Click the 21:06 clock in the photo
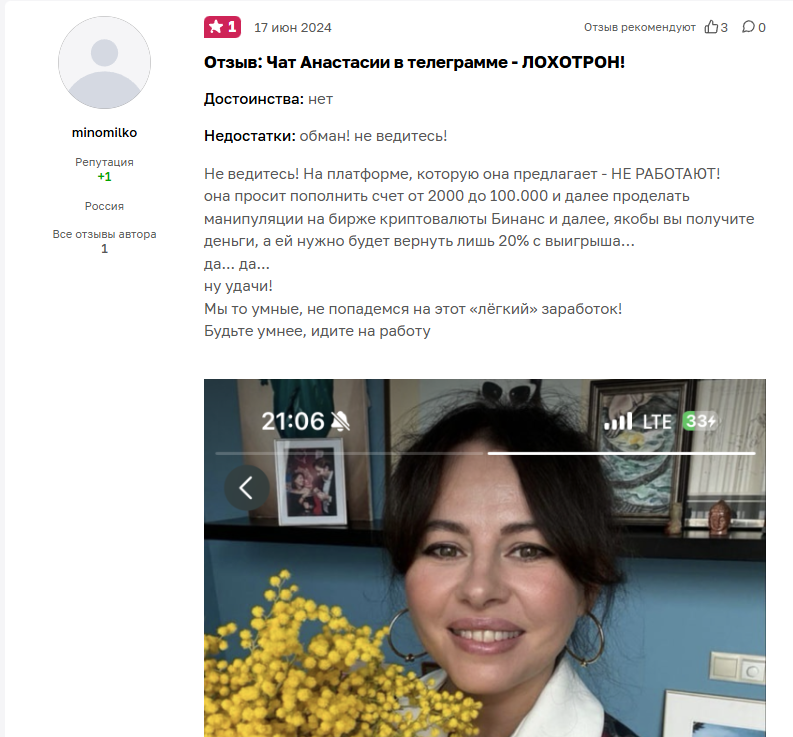The image size is (793, 737). click(x=293, y=421)
